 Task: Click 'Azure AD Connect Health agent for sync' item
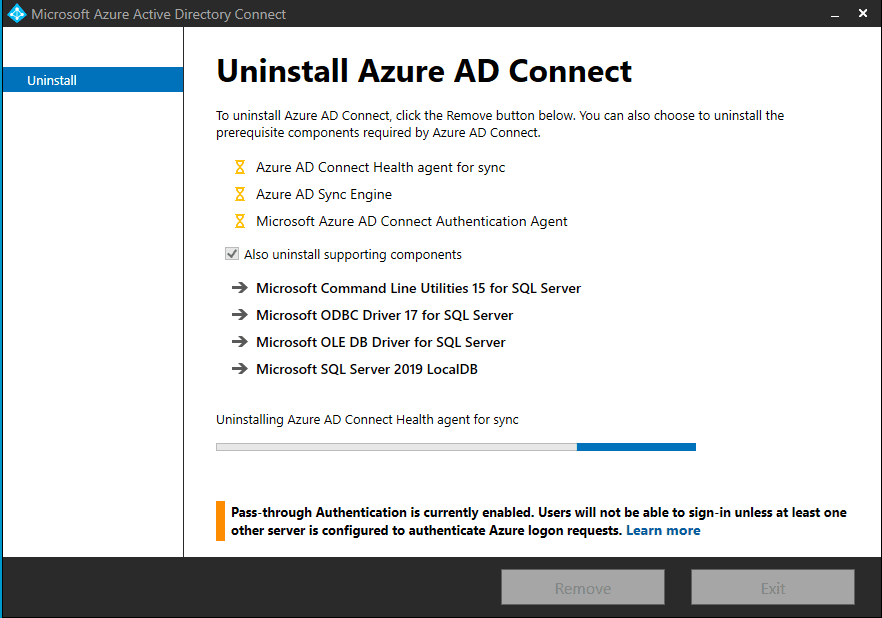380,168
